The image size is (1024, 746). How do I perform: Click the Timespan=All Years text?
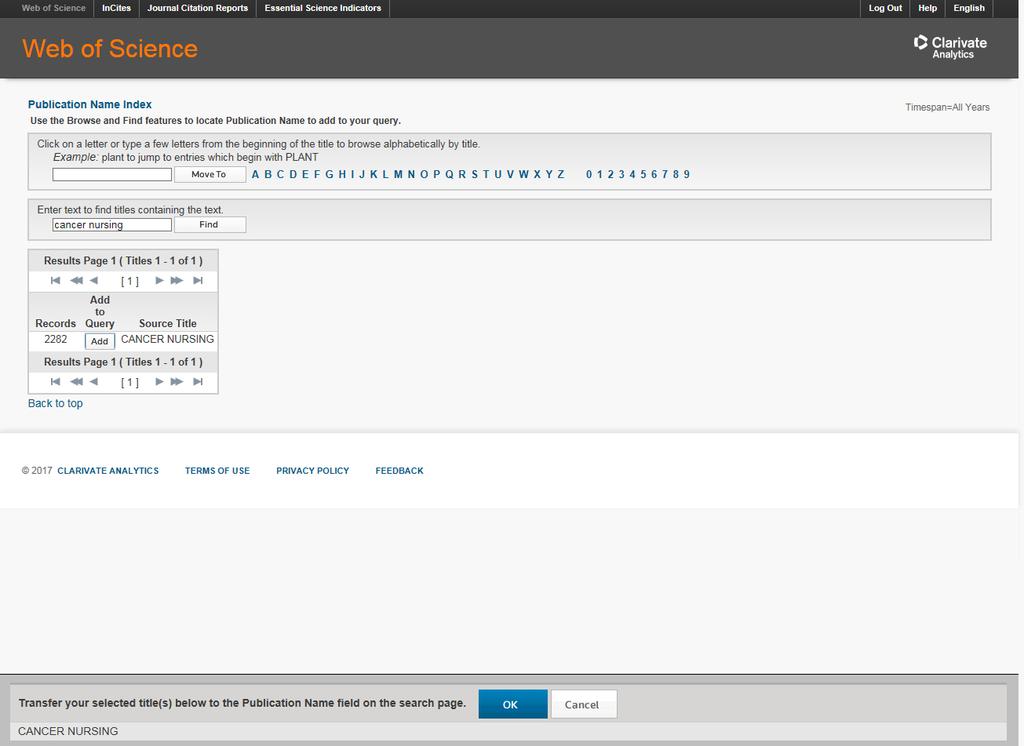(947, 107)
